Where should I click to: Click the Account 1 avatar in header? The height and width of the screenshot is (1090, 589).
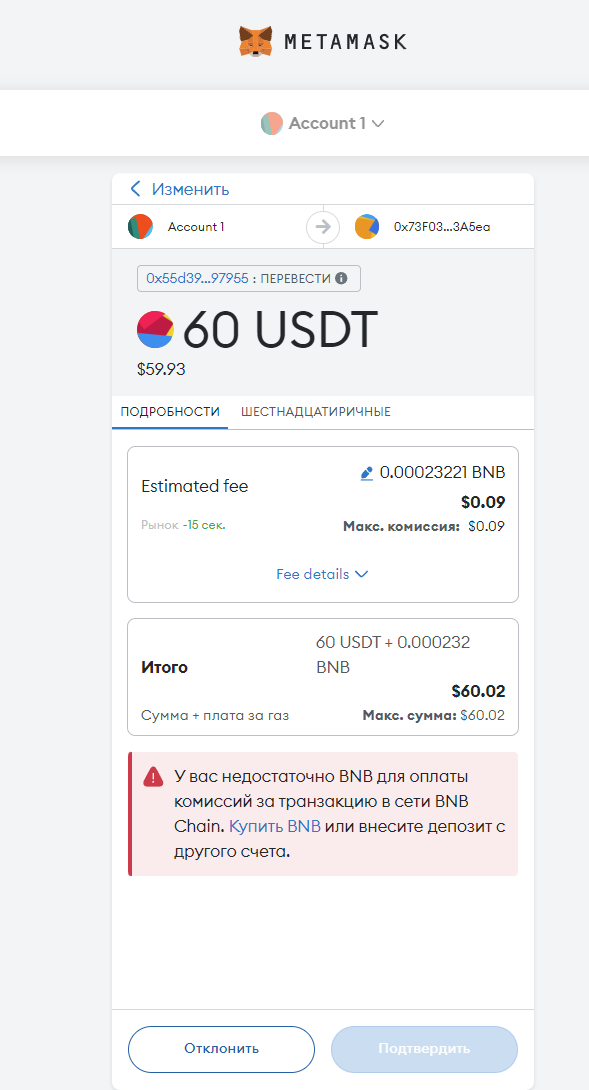pos(271,124)
